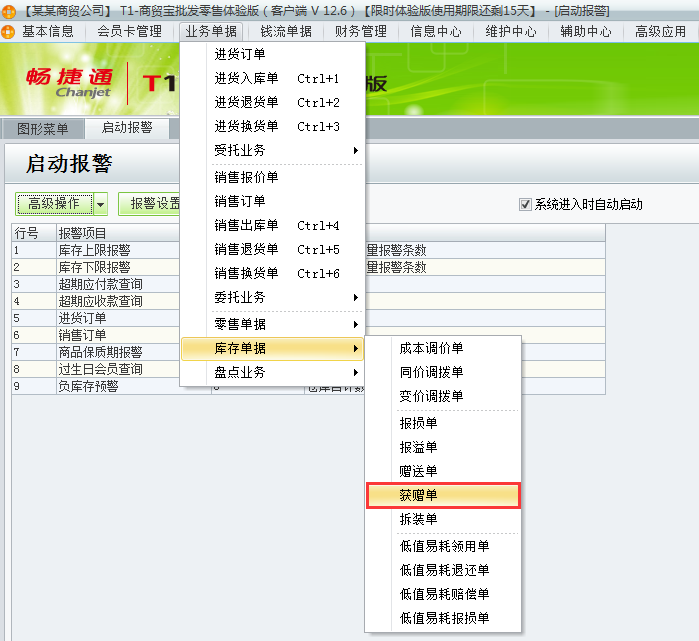This screenshot has height=641, width=699.
Task: Select 销售换货单 menu item
Action: point(273,273)
